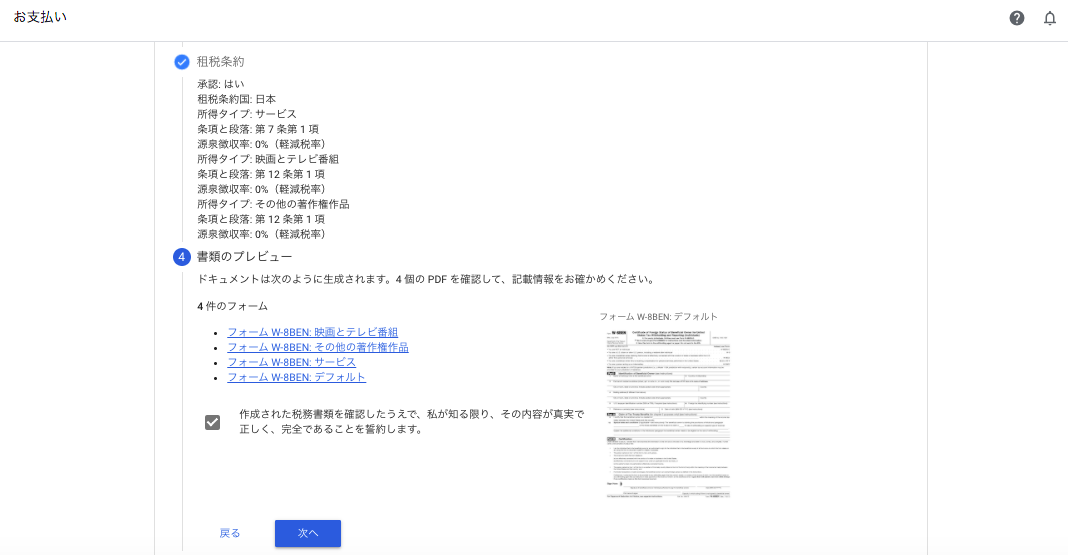Open the フォーム W-8BEN: 映画とテレビ番組 link
Viewport: 1068px width, 555px height.
(x=312, y=332)
